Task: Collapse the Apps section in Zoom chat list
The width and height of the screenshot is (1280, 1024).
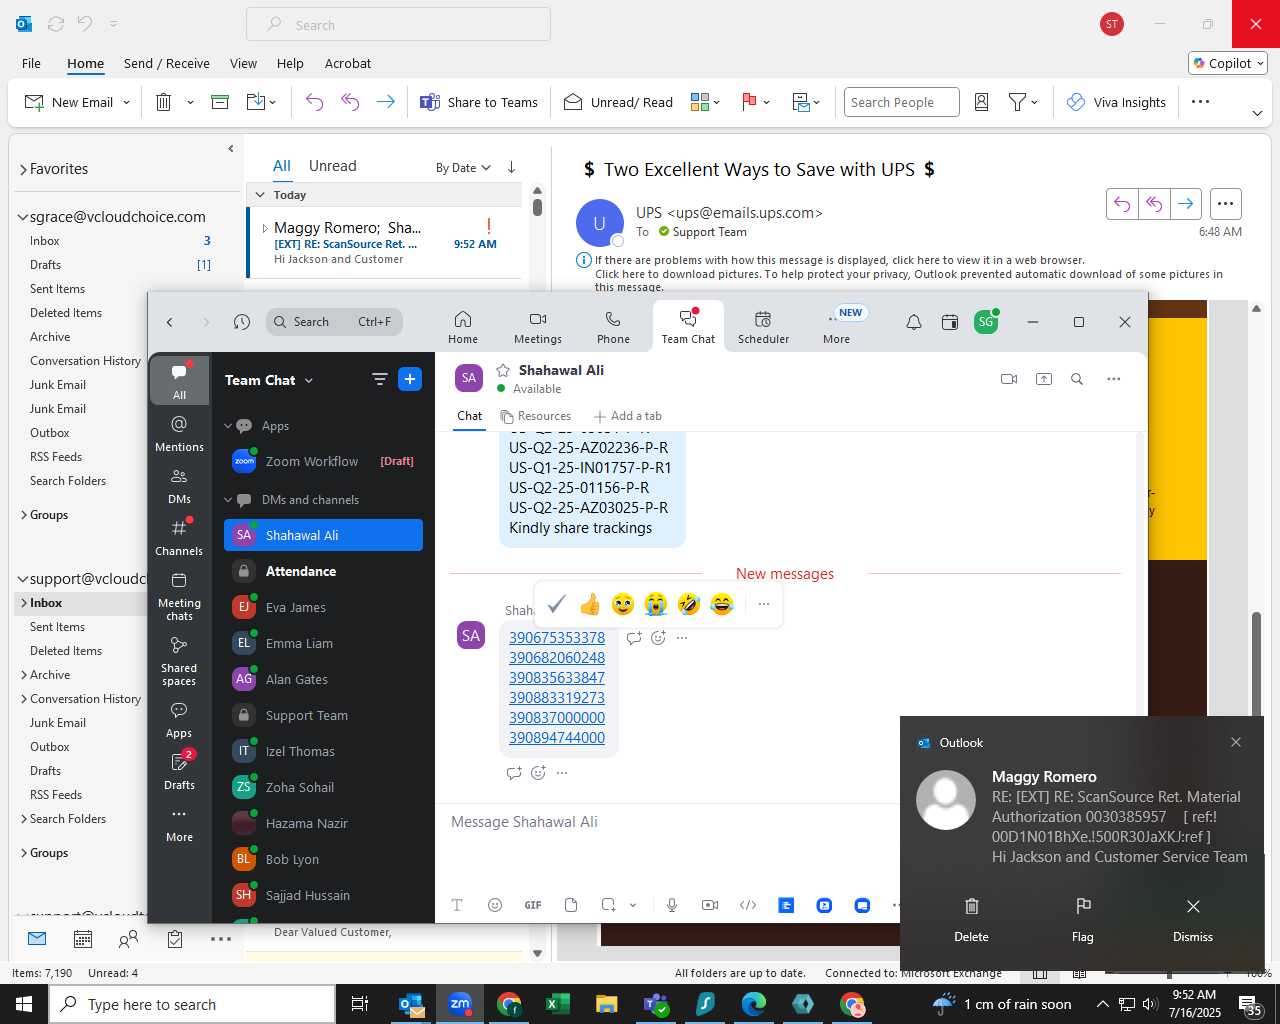Action: [x=228, y=426]
